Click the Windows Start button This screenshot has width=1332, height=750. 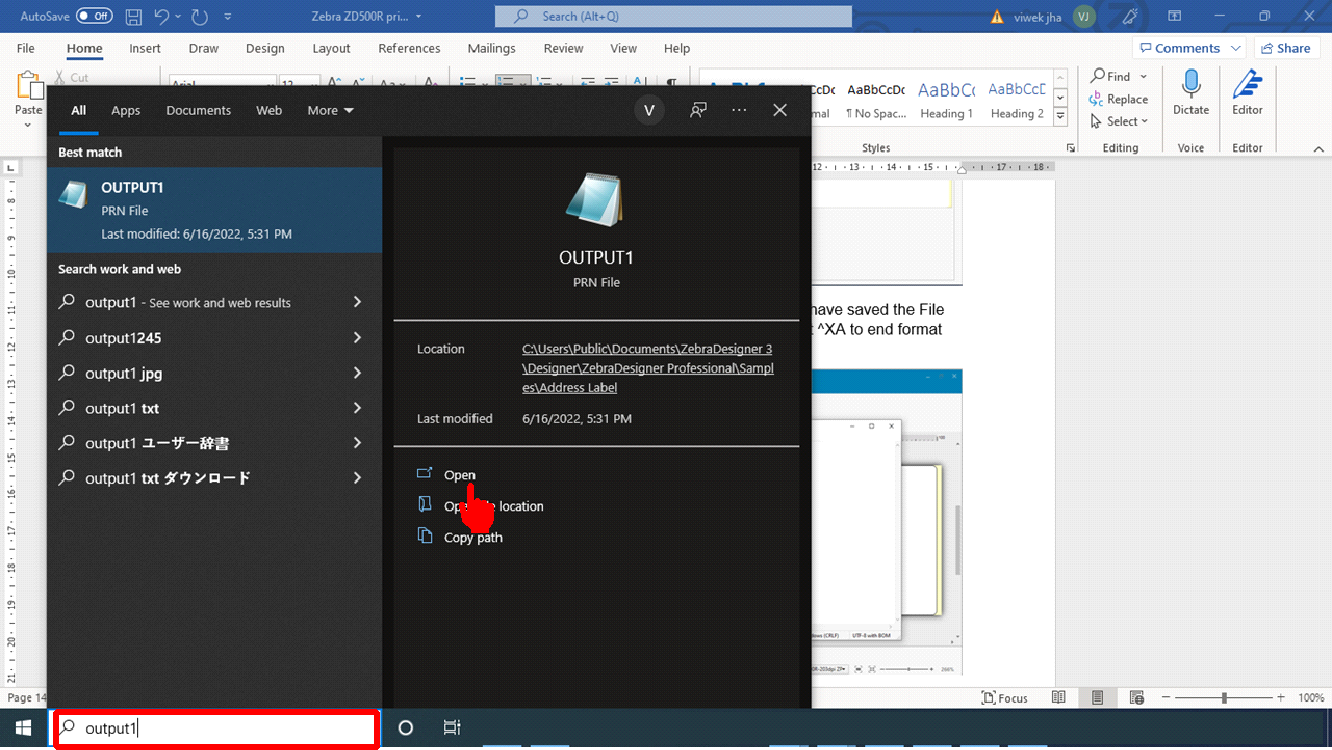tap(23, 728)
